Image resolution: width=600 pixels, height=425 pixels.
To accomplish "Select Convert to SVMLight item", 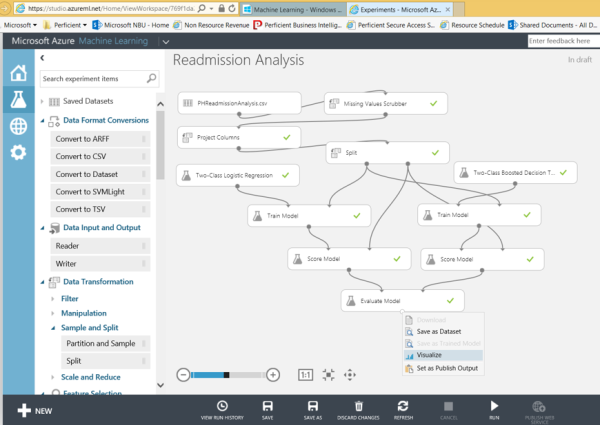I will (x=100, y=192).
